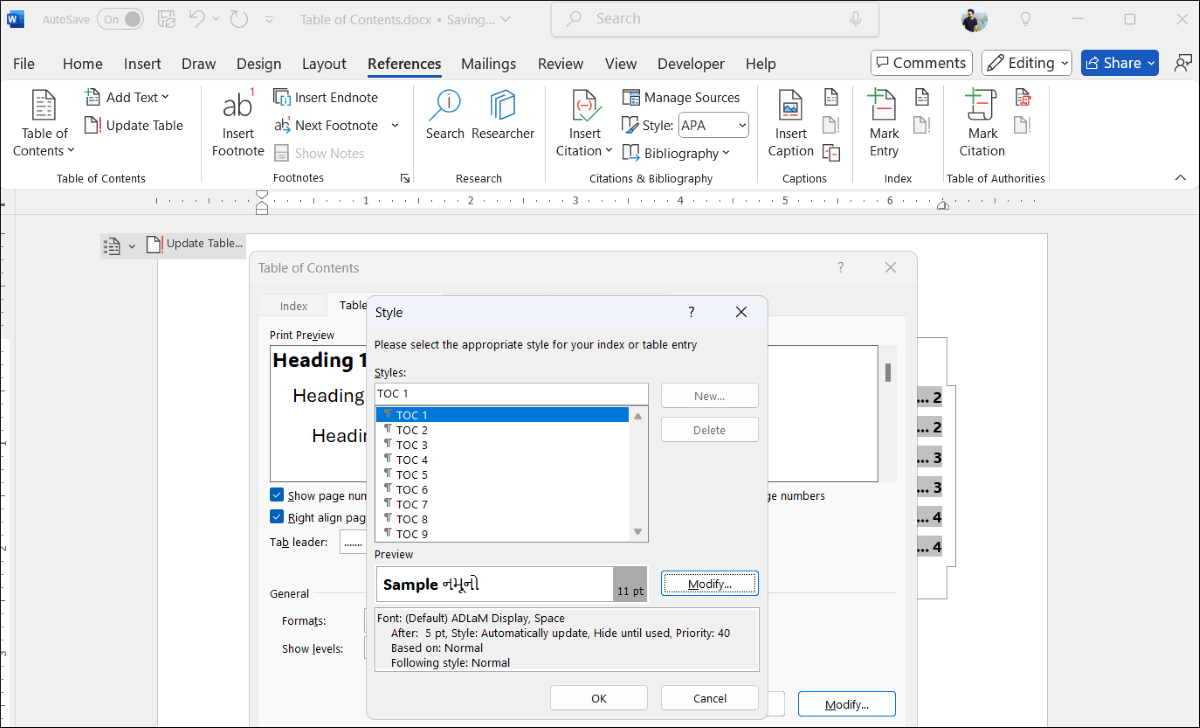Click Insert Caption

pyautogui.click(x=791, y=124)
